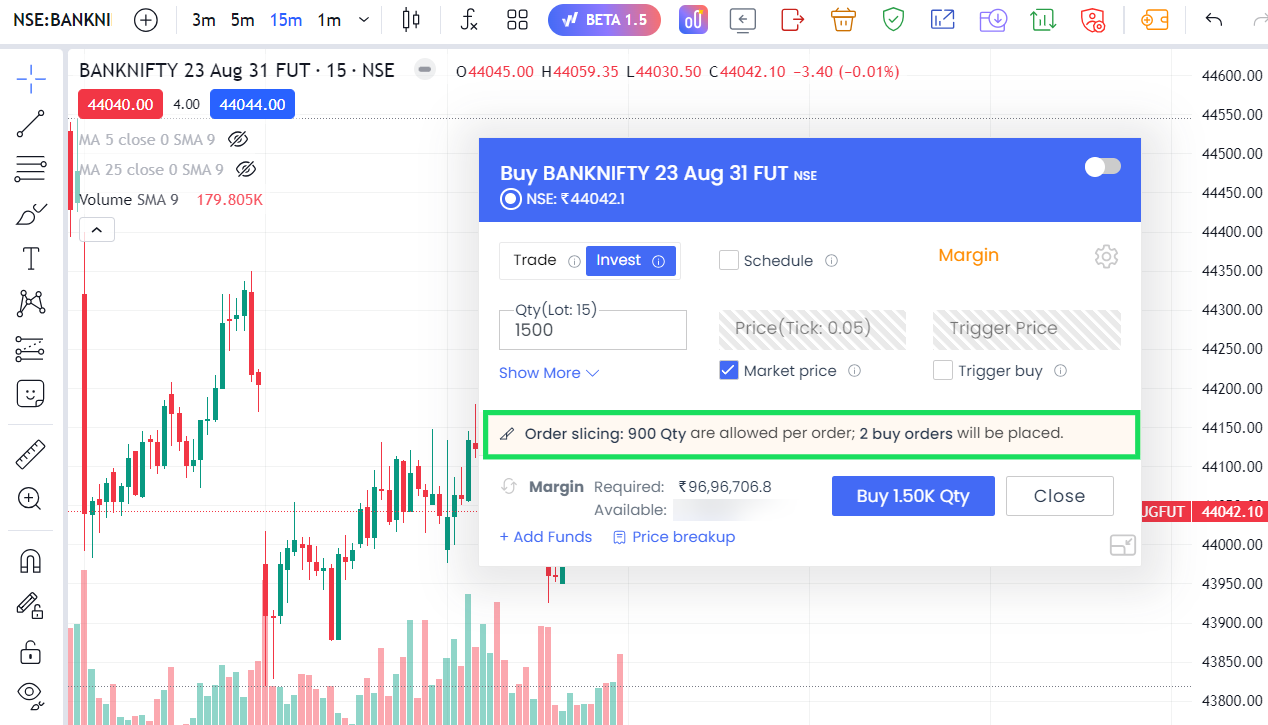Select the 15m timeframe
This screenshot has height=725, width=1268.
[x=286, y=20]
